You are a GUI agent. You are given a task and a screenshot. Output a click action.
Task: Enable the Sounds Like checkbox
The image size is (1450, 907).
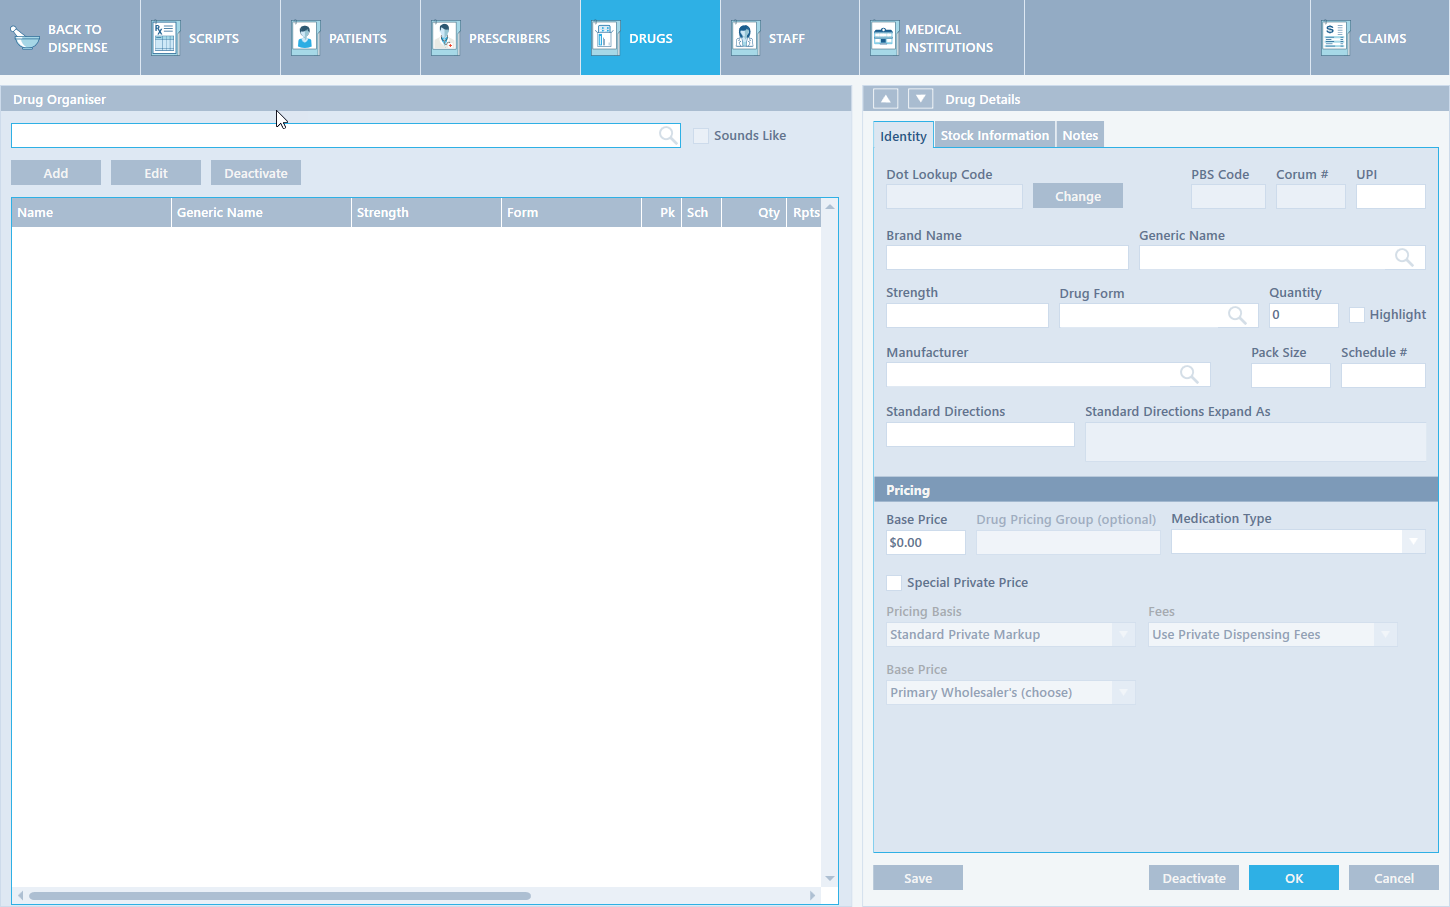[x=701, y=136]
